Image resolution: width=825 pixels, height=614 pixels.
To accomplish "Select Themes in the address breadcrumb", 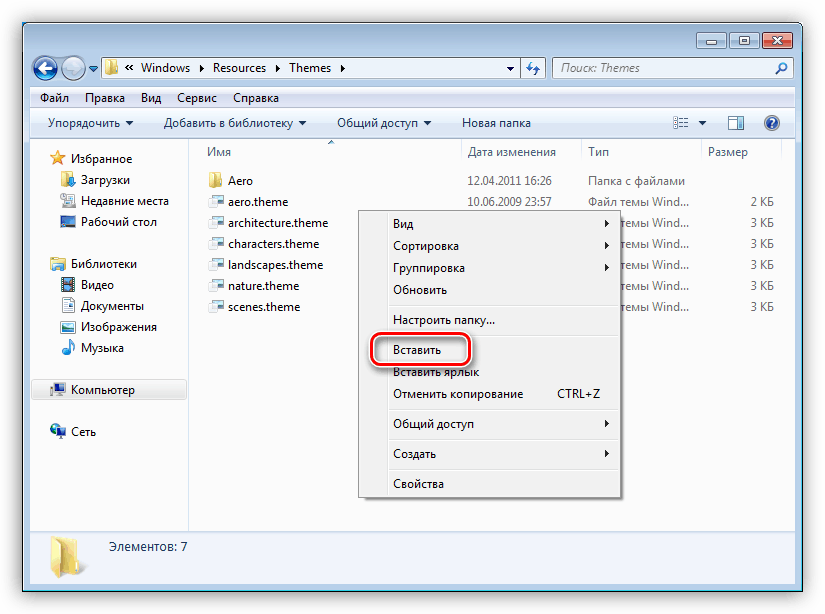I will [x=310, y=68].
